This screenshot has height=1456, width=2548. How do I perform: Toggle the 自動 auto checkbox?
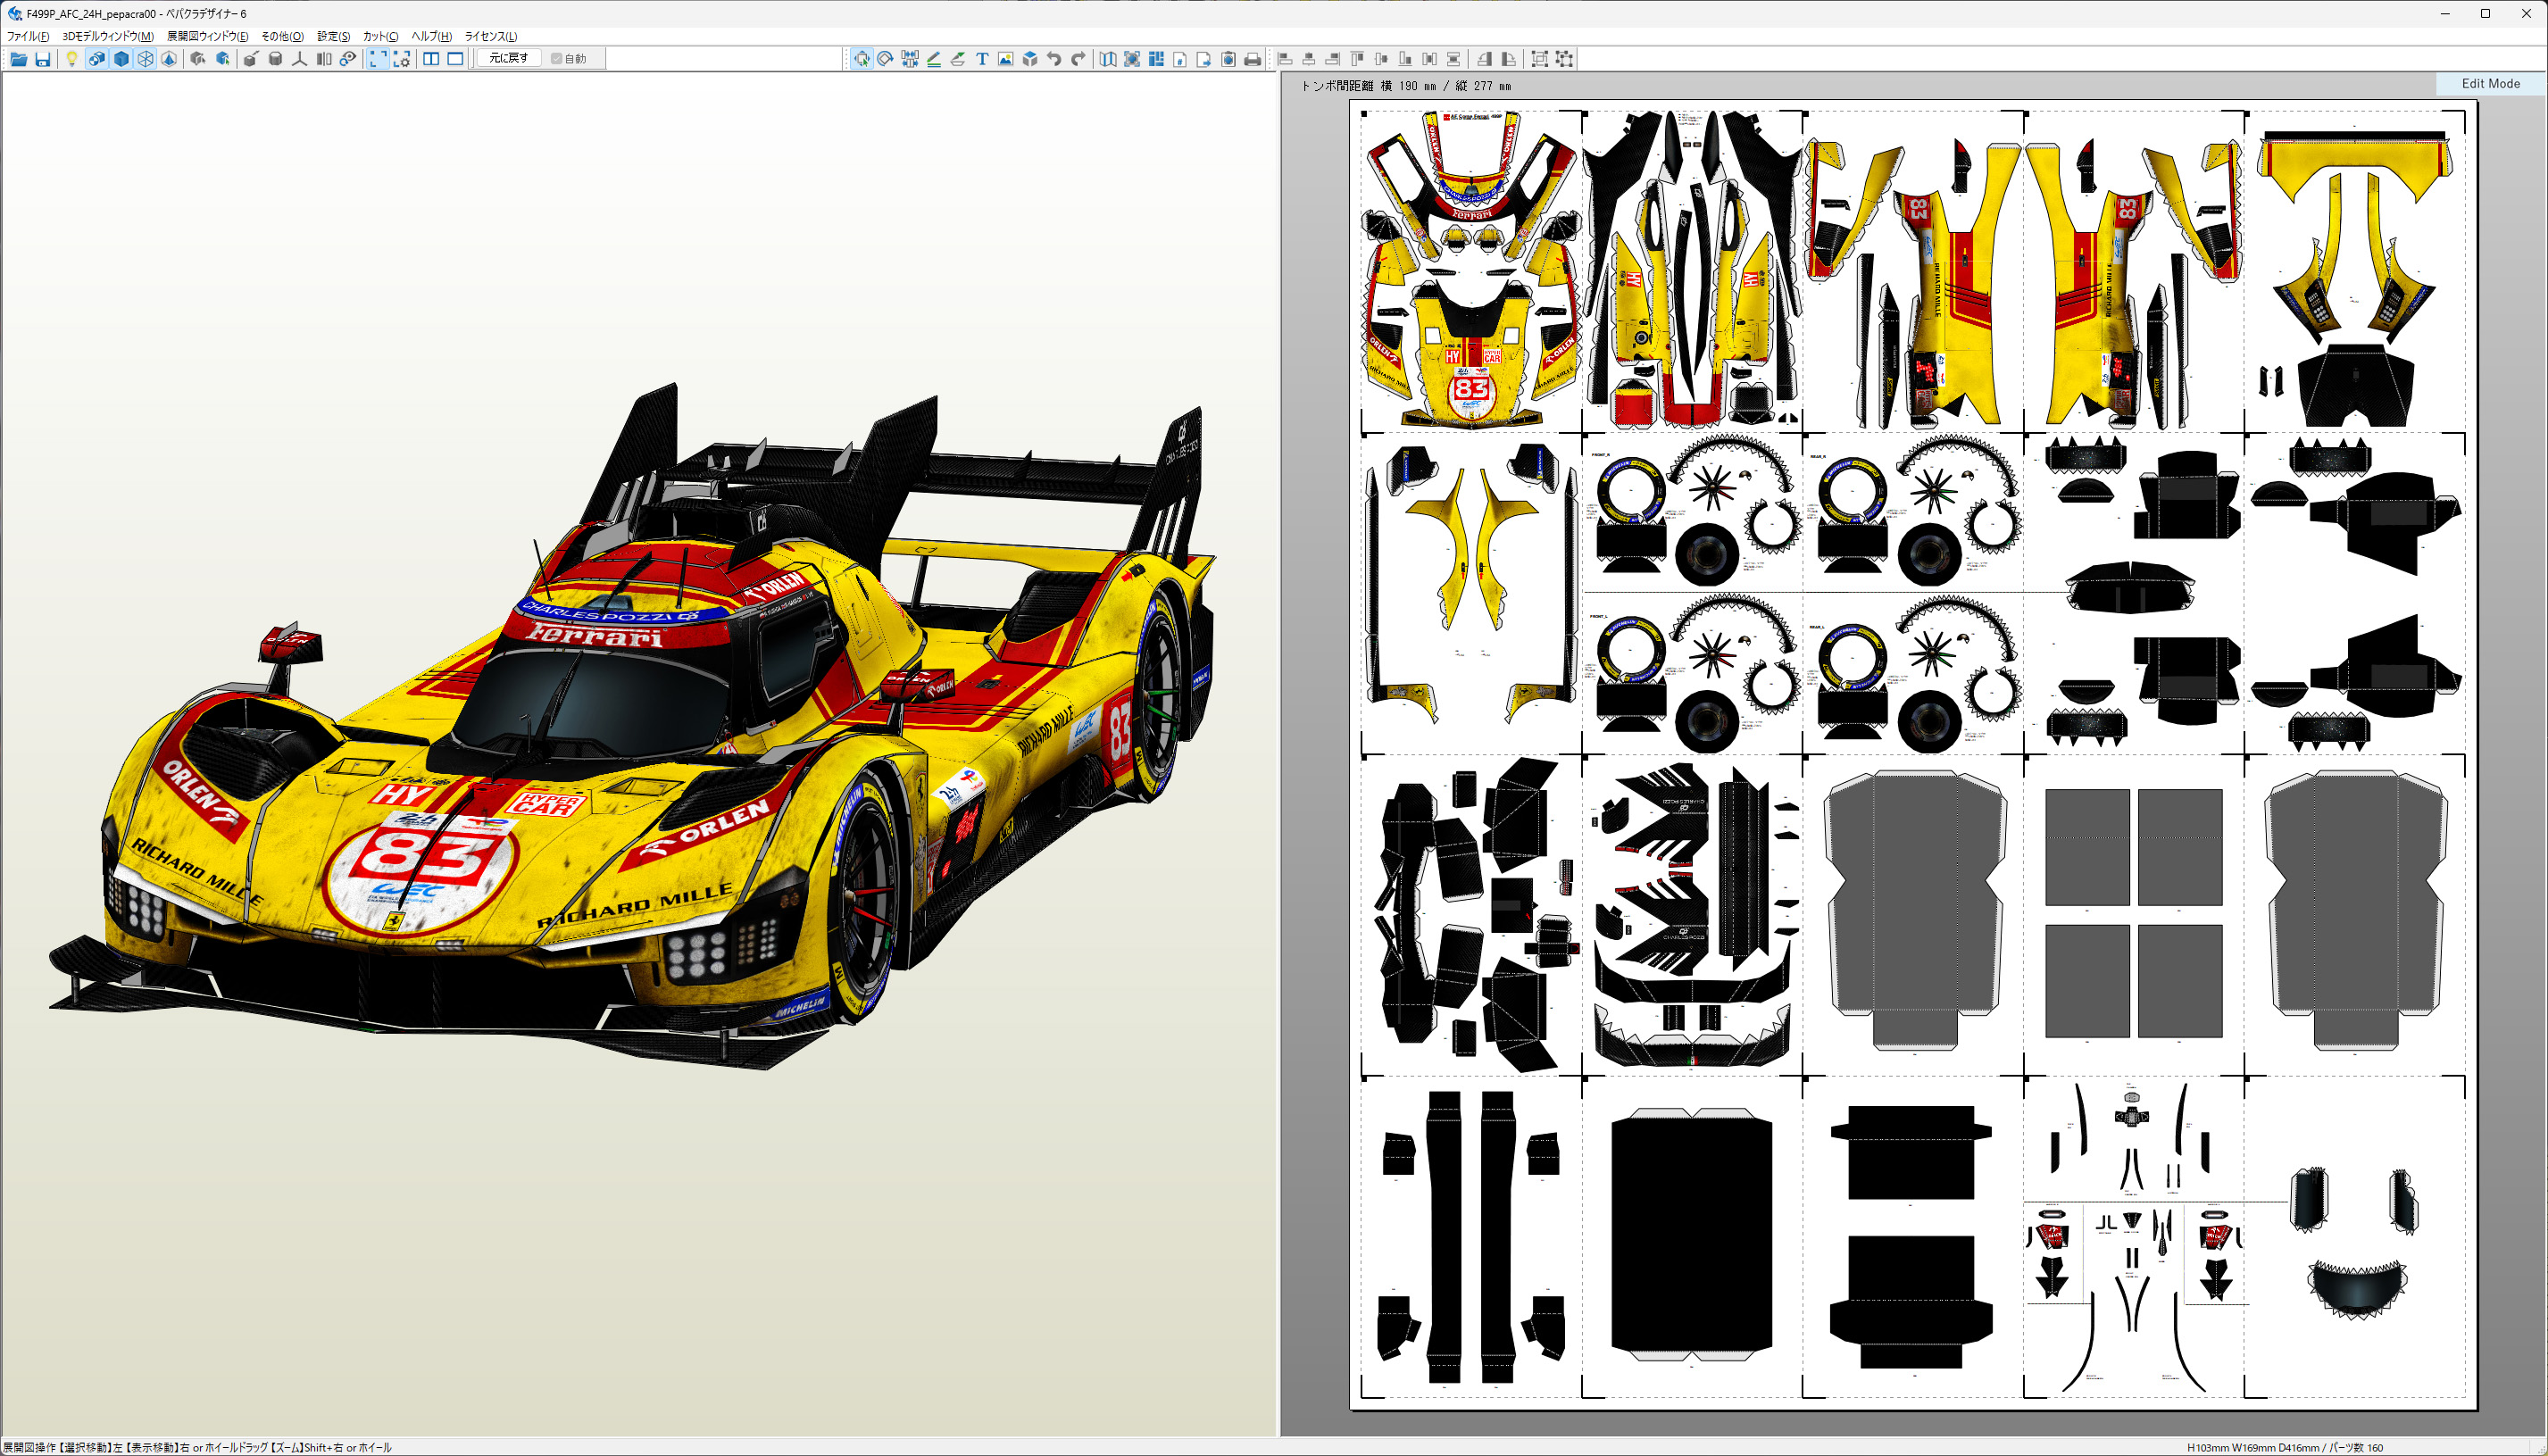coord(557,59)
